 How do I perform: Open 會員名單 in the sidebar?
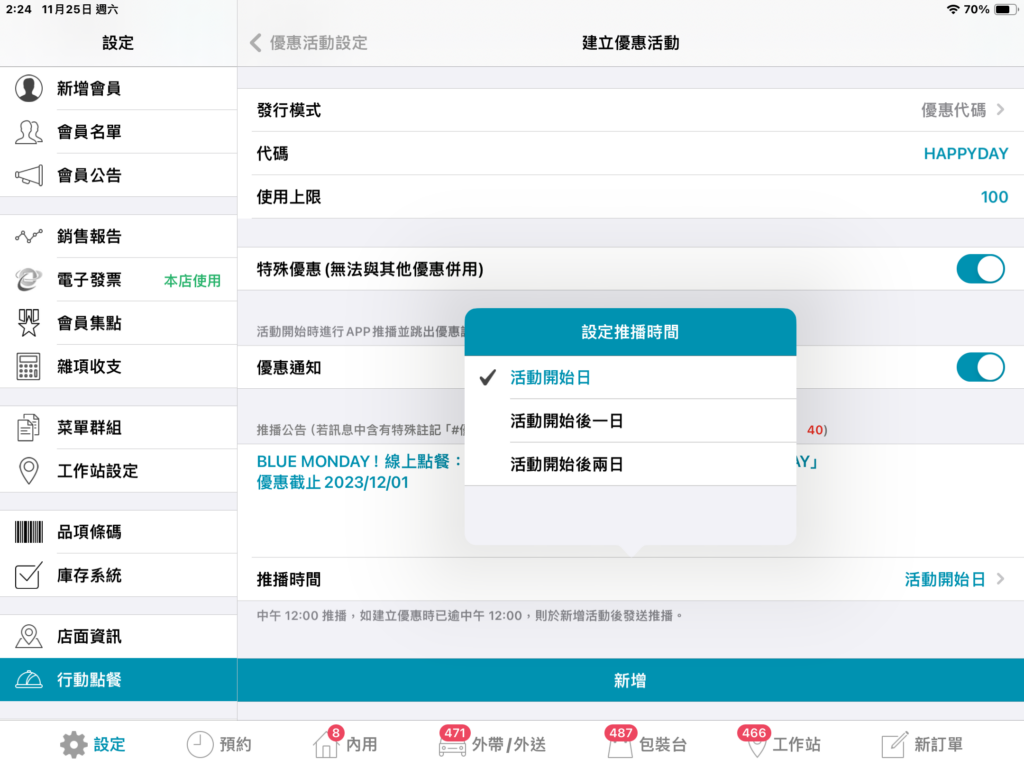coord(118,132)
